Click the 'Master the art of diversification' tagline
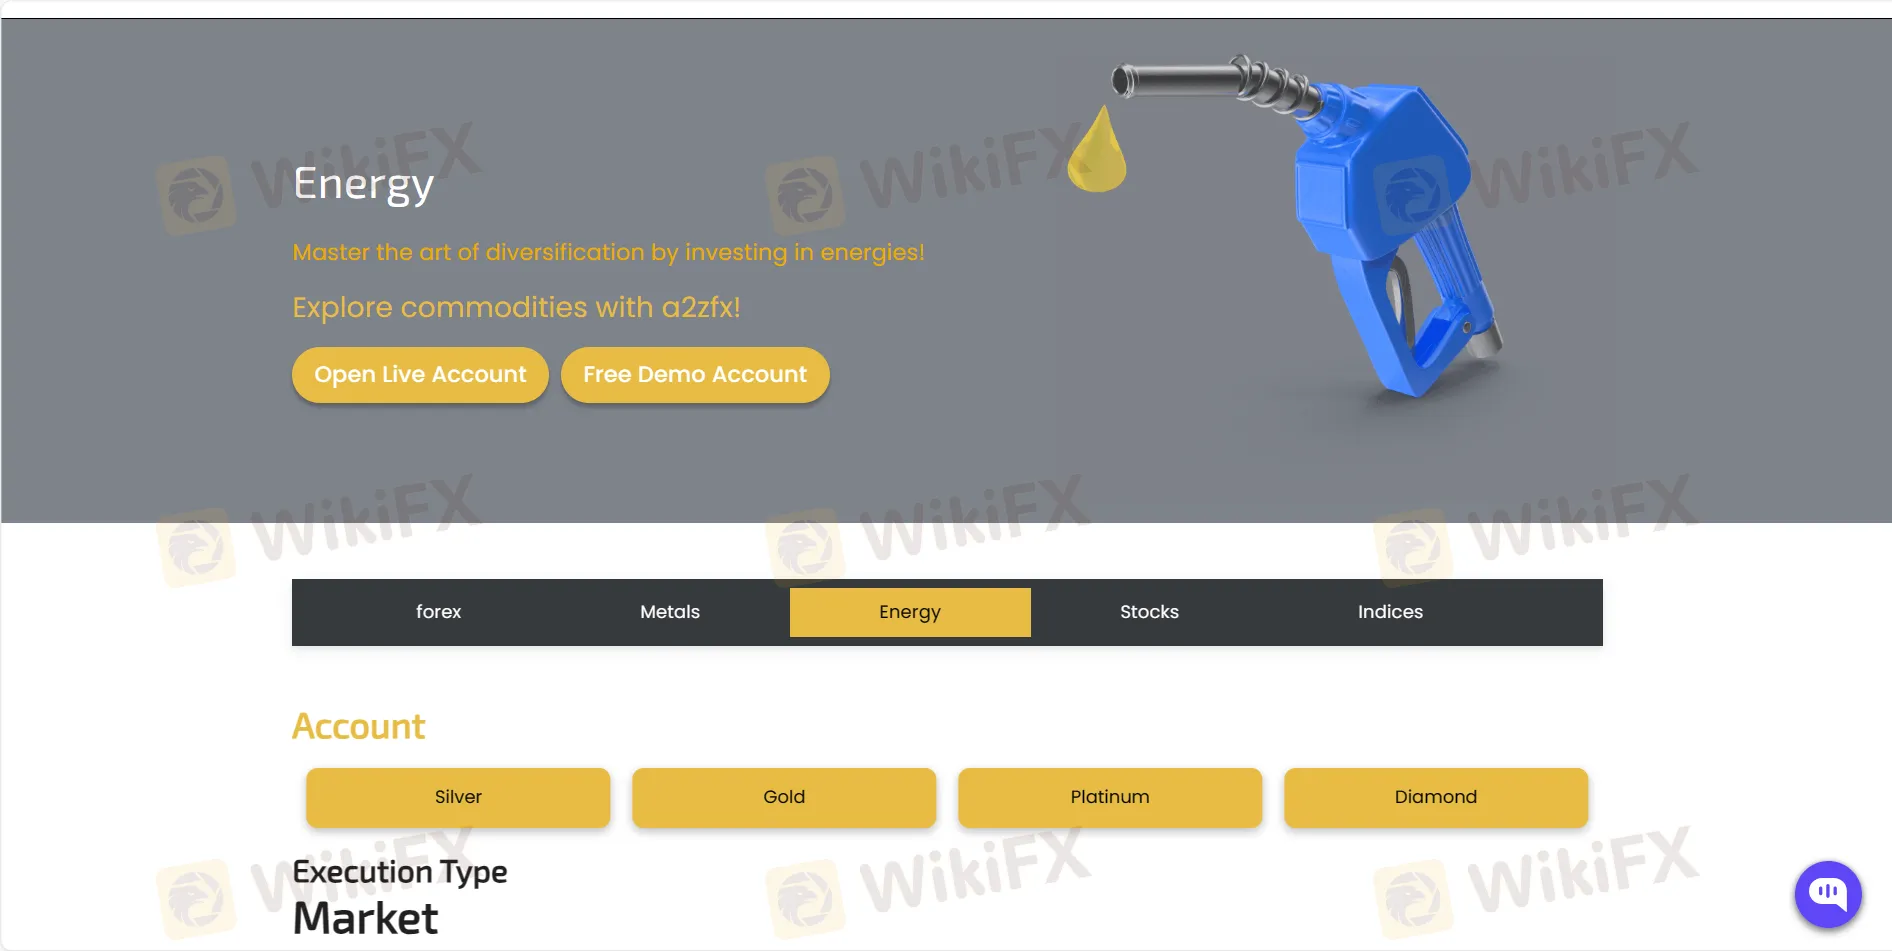This screenshot has height=951, width=1892. tap(608, 252)
